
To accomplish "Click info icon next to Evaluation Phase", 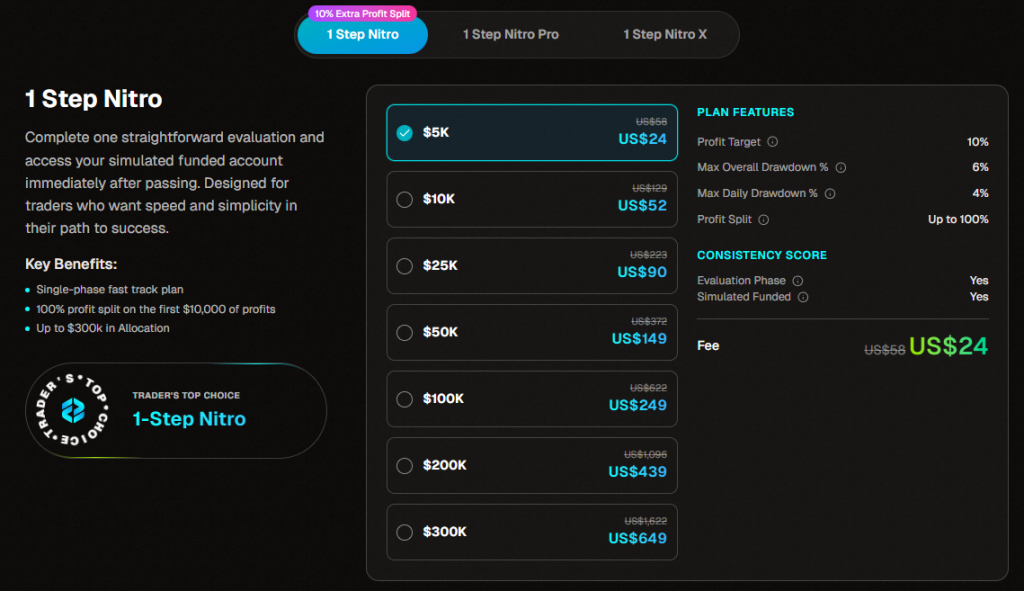I will [798, 281].
